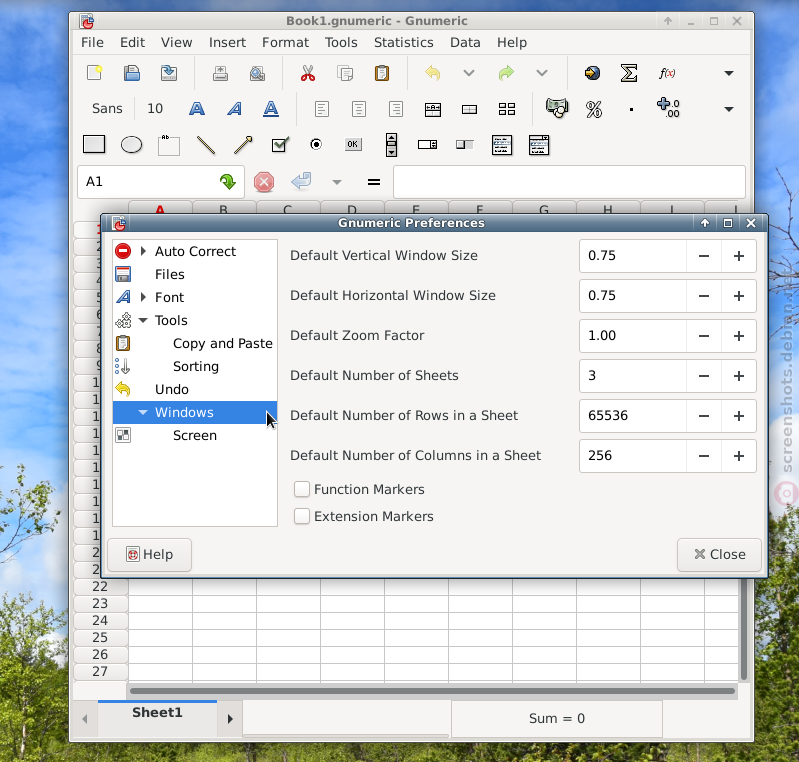Click the Sum sigma icon

[629, 73]
